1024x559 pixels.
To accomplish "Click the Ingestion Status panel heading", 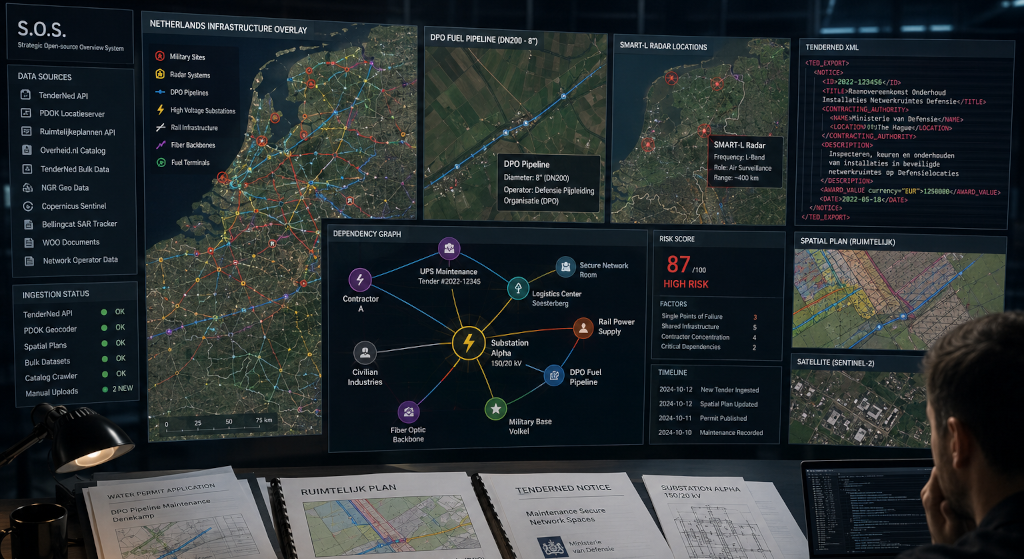I will tap(56, 294).
